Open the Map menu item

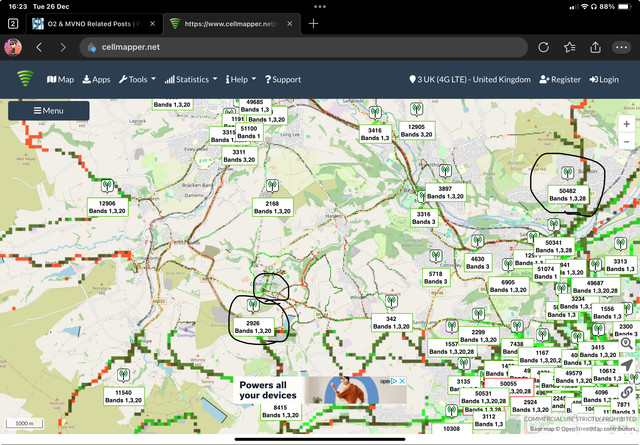click(x=60, y=80)
